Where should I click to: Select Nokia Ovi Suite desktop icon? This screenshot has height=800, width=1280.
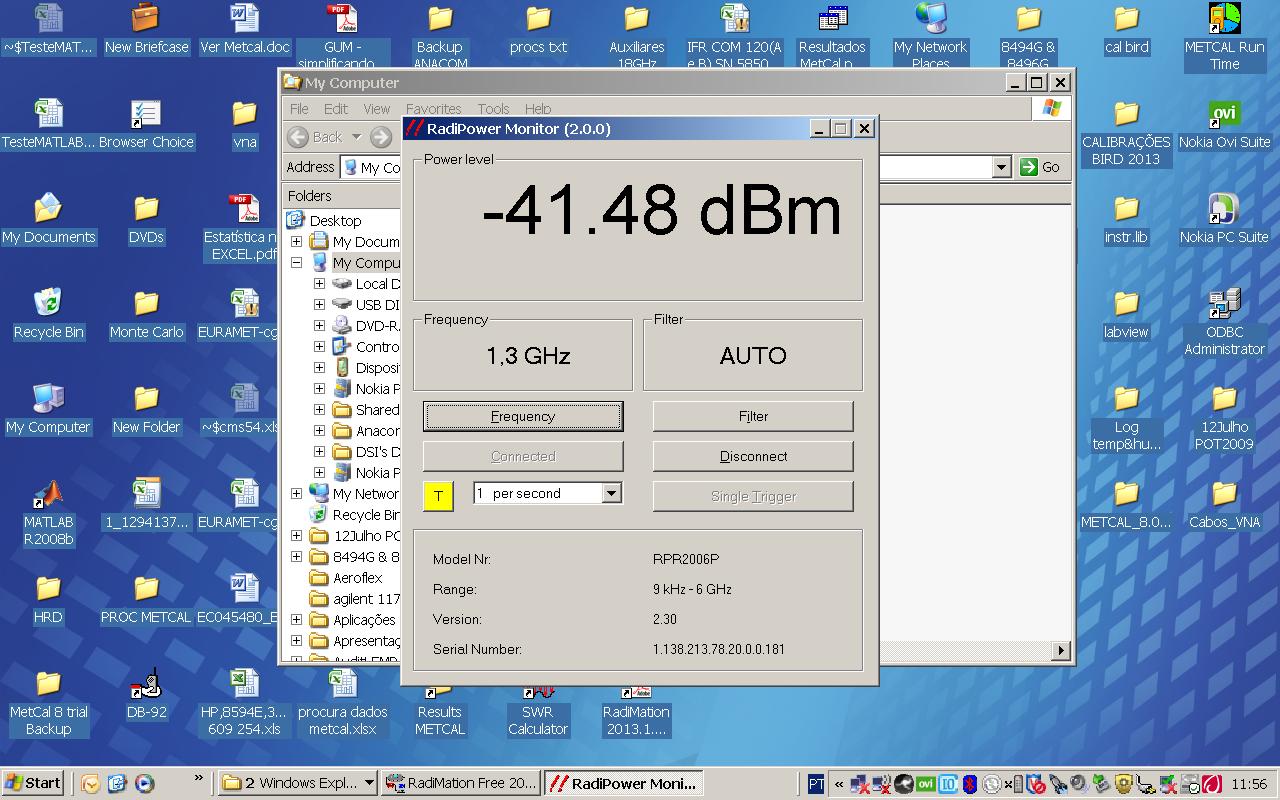(1224, 125)
